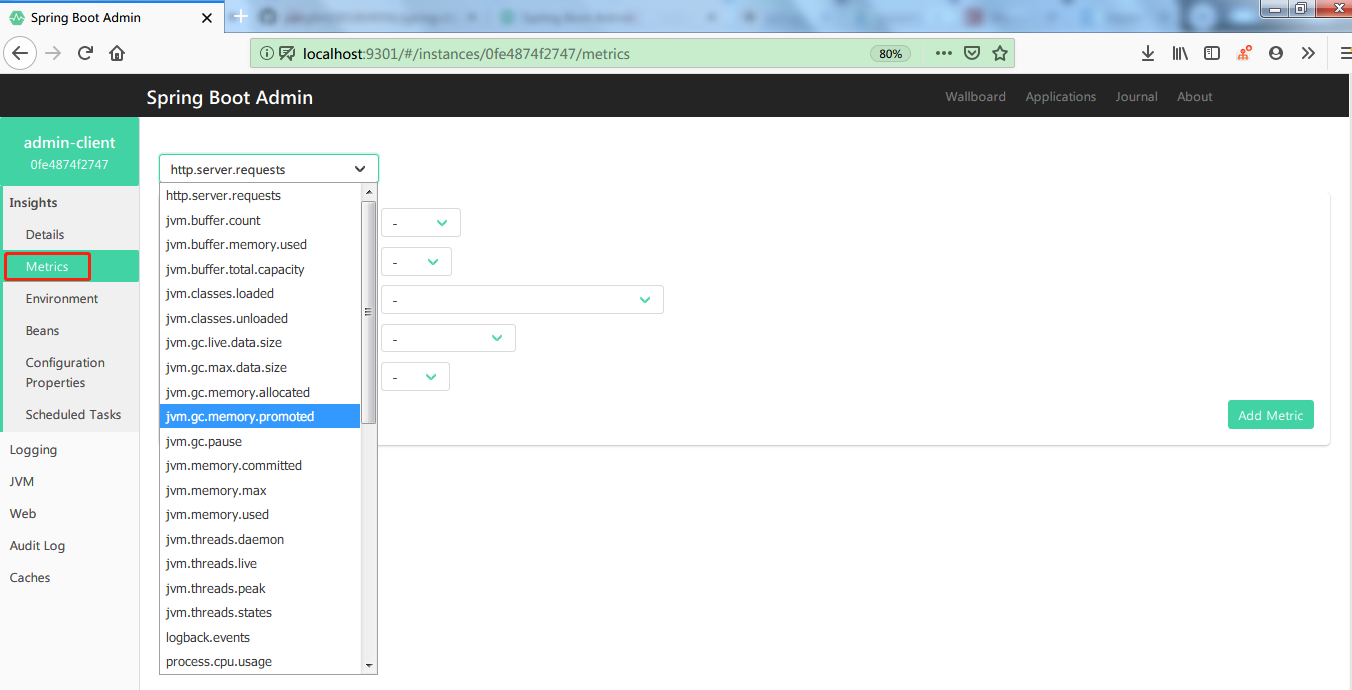Open Beans in the sidebar
The image size is (1352, 690).
point(43,331)
